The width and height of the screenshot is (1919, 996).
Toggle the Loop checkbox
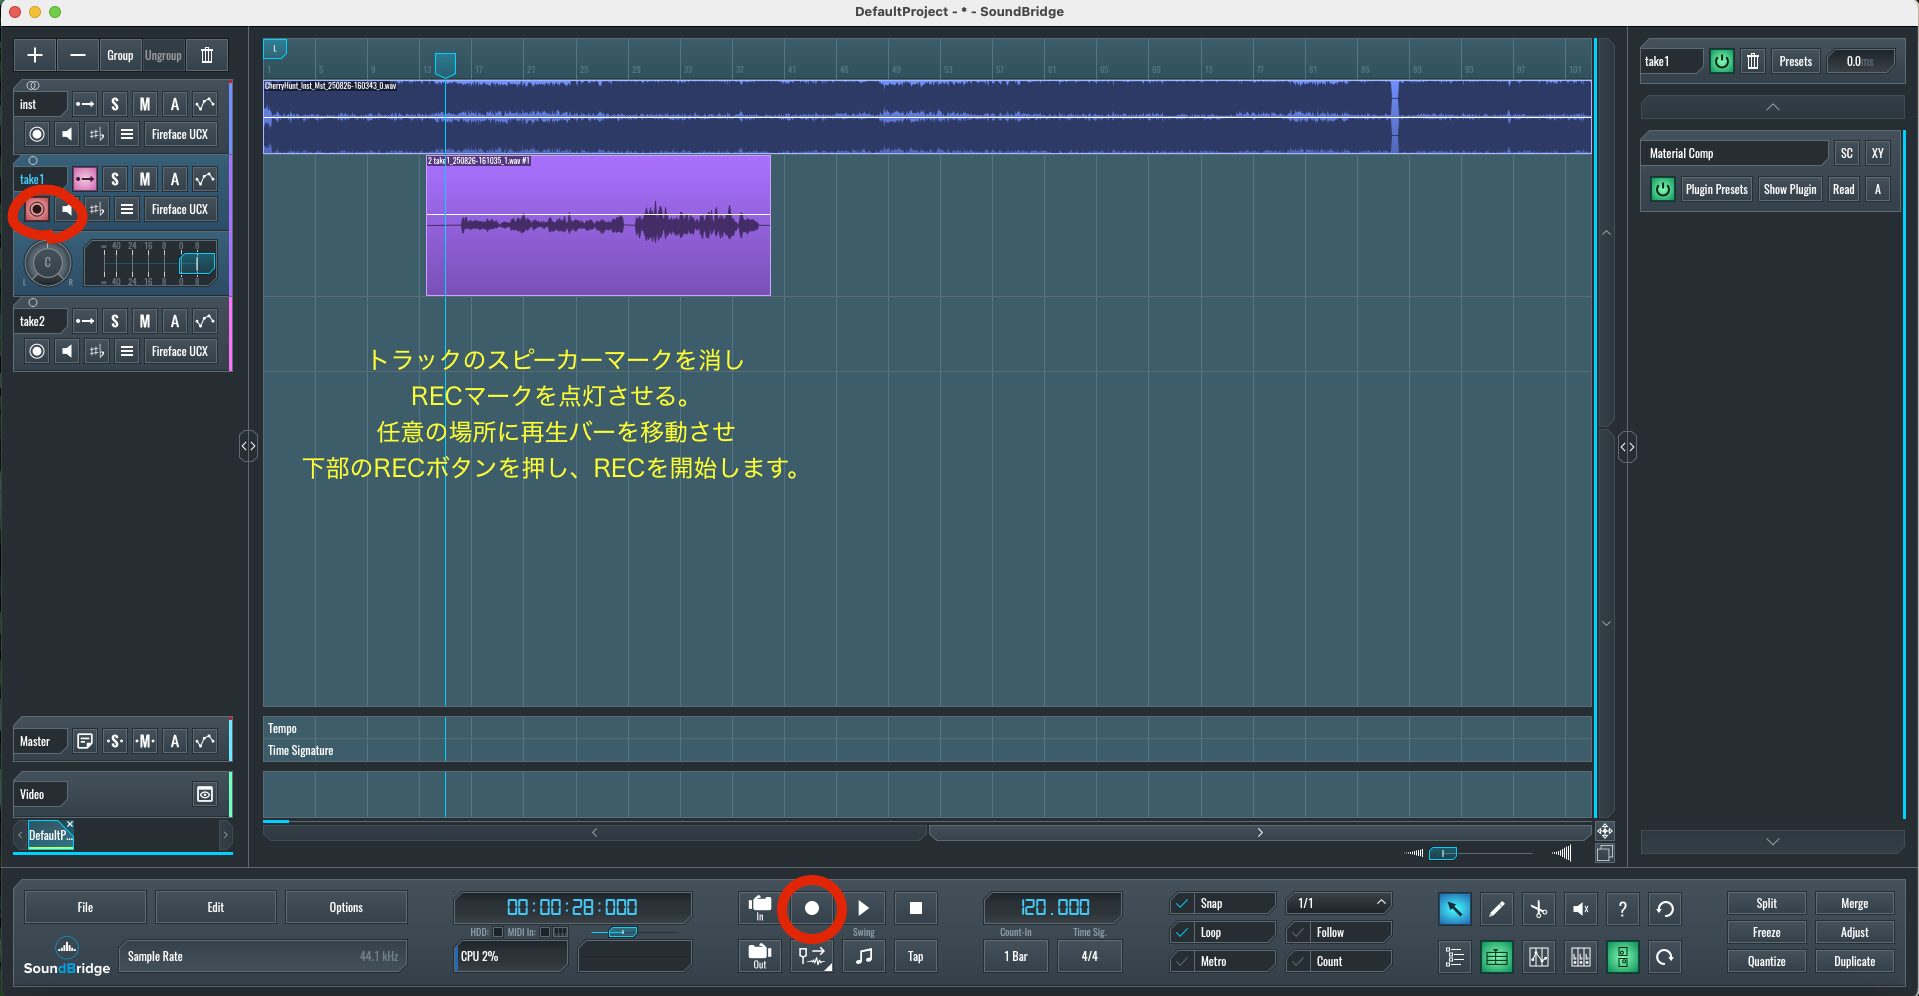pos(1182,932)
